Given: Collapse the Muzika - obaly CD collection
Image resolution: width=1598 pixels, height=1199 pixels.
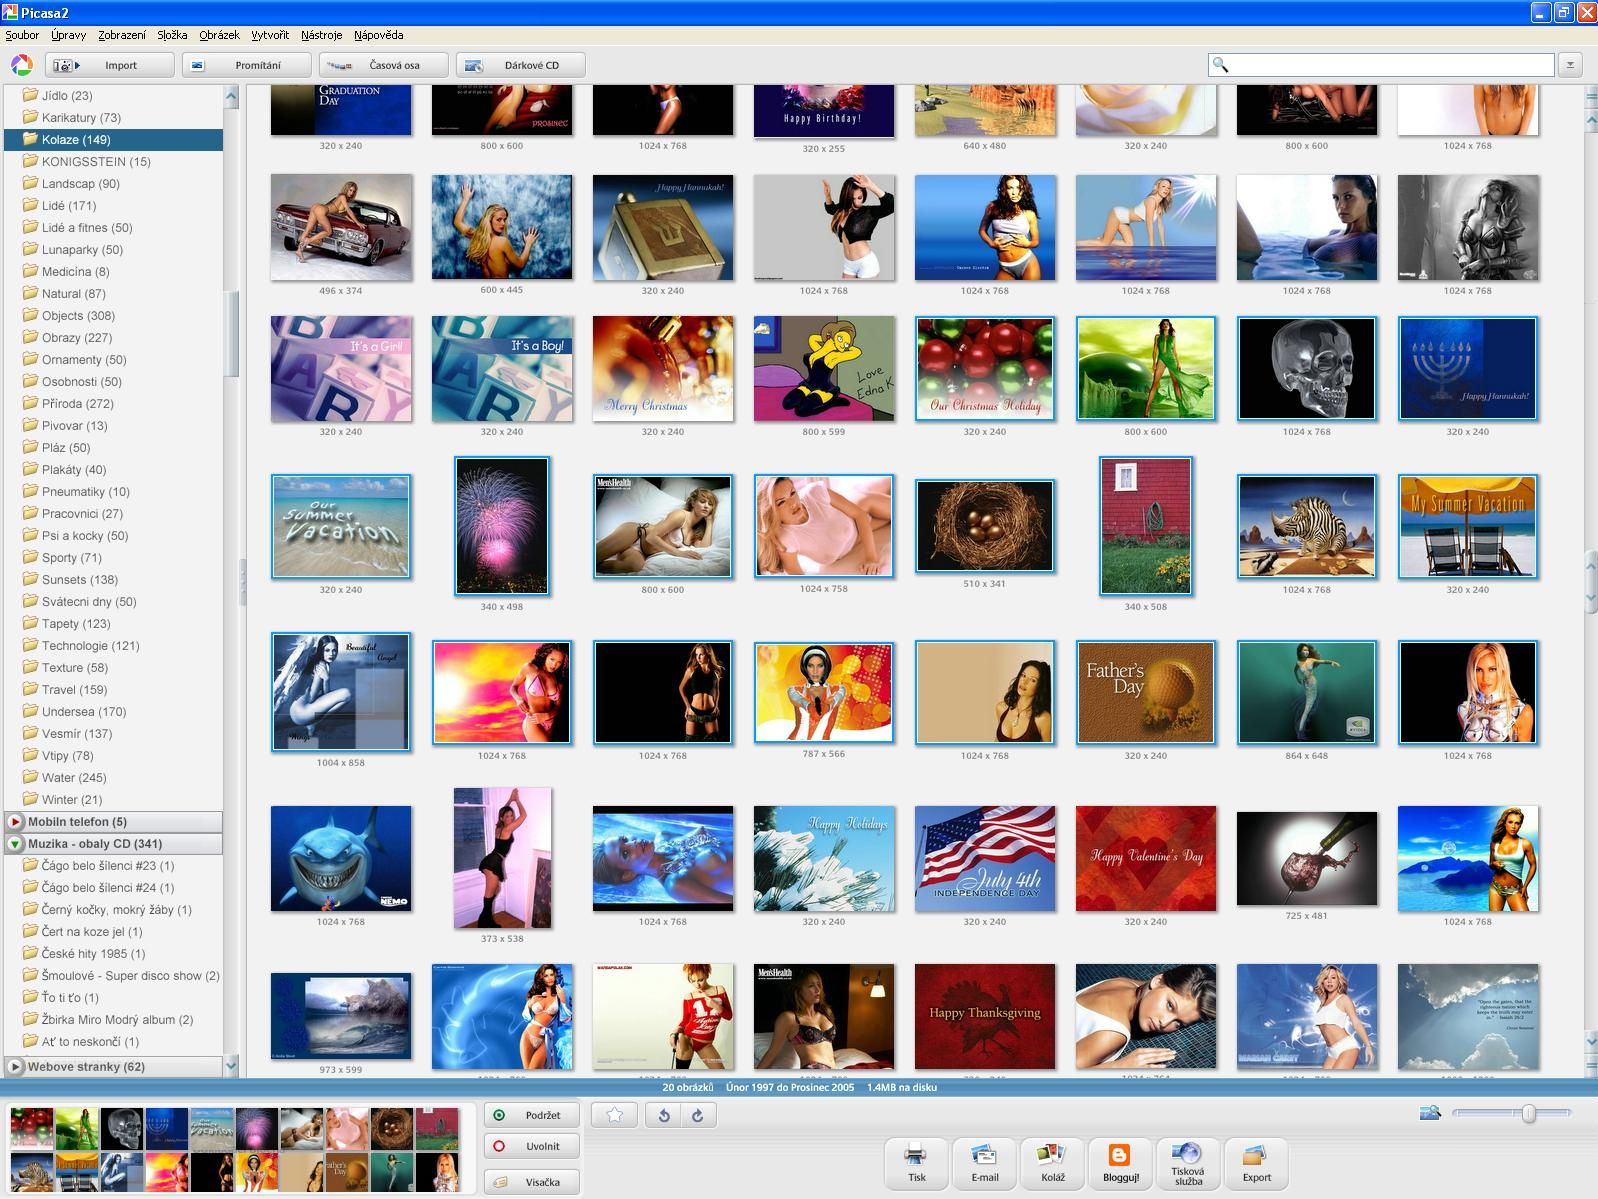Looking at the screenshot, I should (15, 844).
